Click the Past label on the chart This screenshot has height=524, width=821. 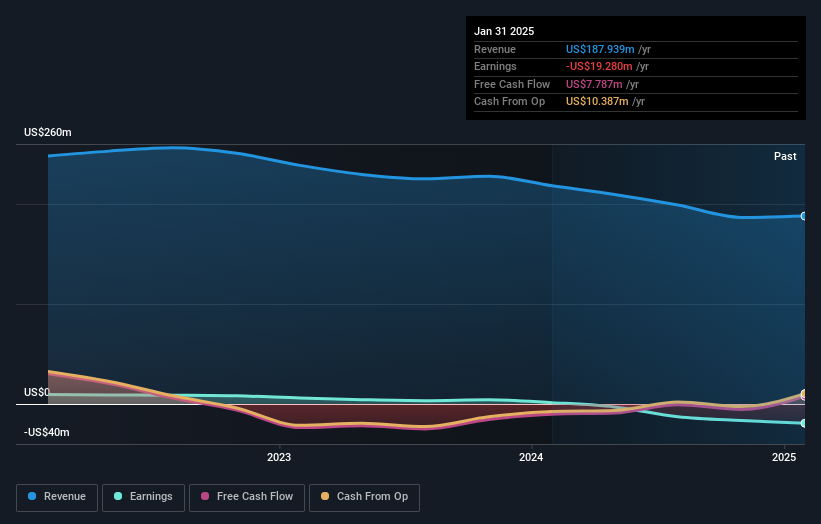point(785,156)
